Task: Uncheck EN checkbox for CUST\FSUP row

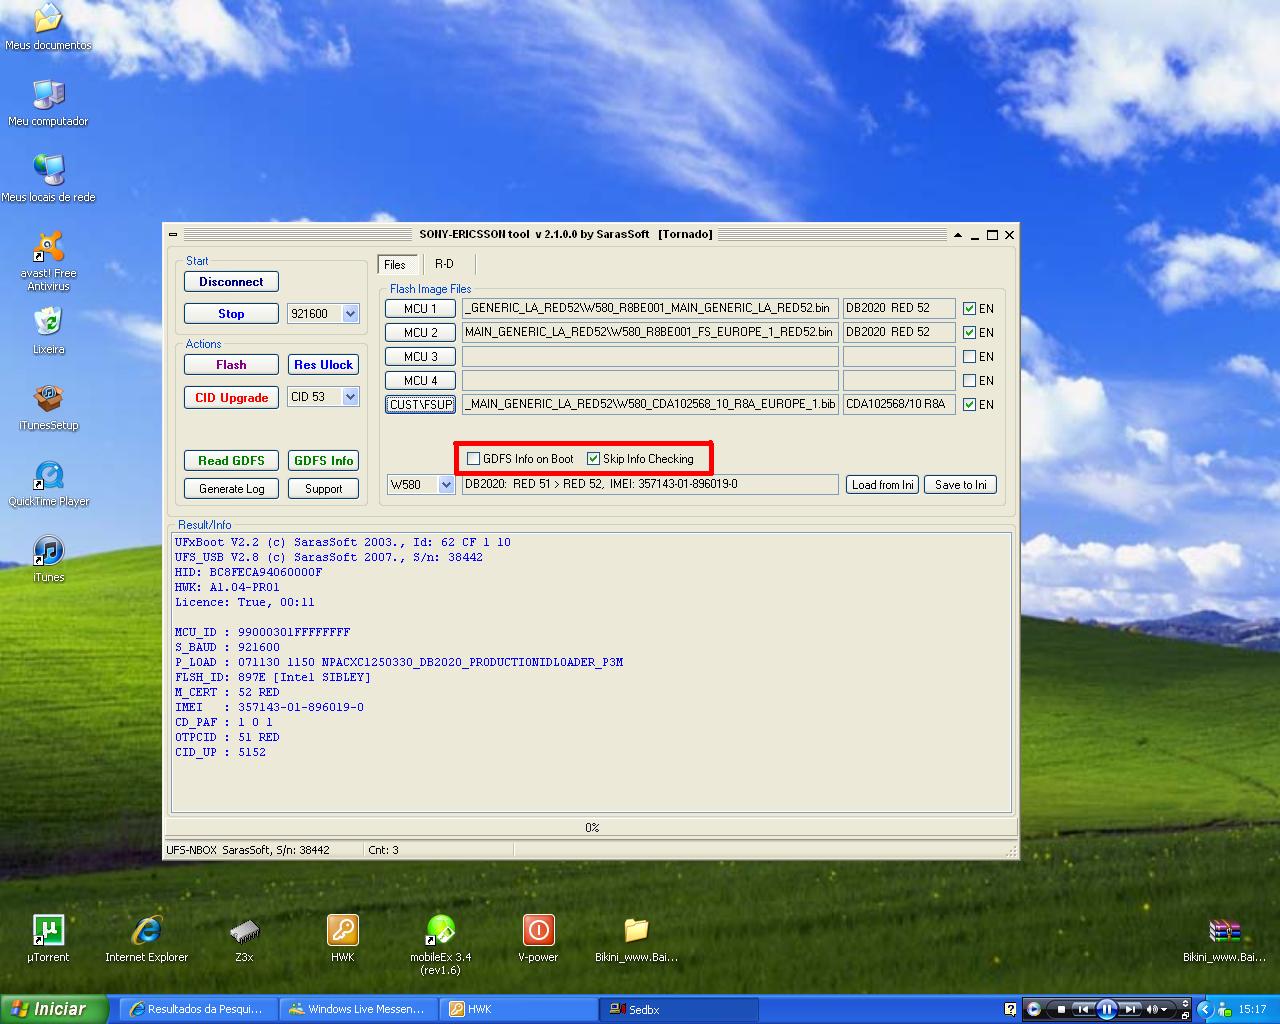Action: [969, 405]
